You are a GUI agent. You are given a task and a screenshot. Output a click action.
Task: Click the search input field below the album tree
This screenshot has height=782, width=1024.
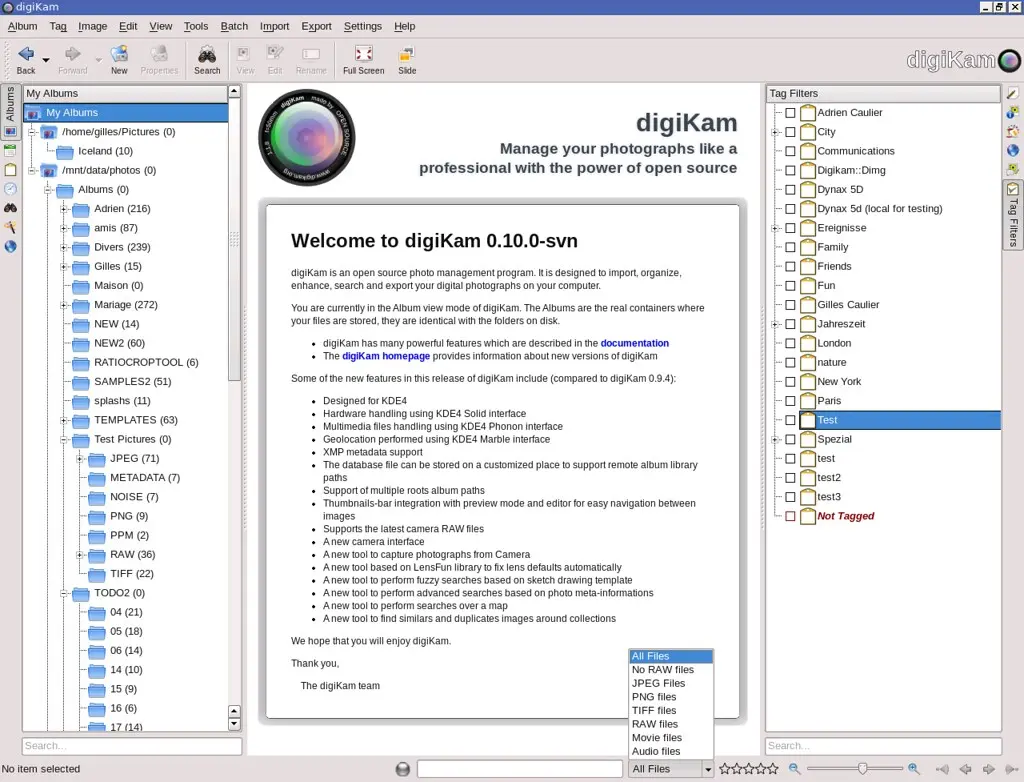click(x=130, y=746)
